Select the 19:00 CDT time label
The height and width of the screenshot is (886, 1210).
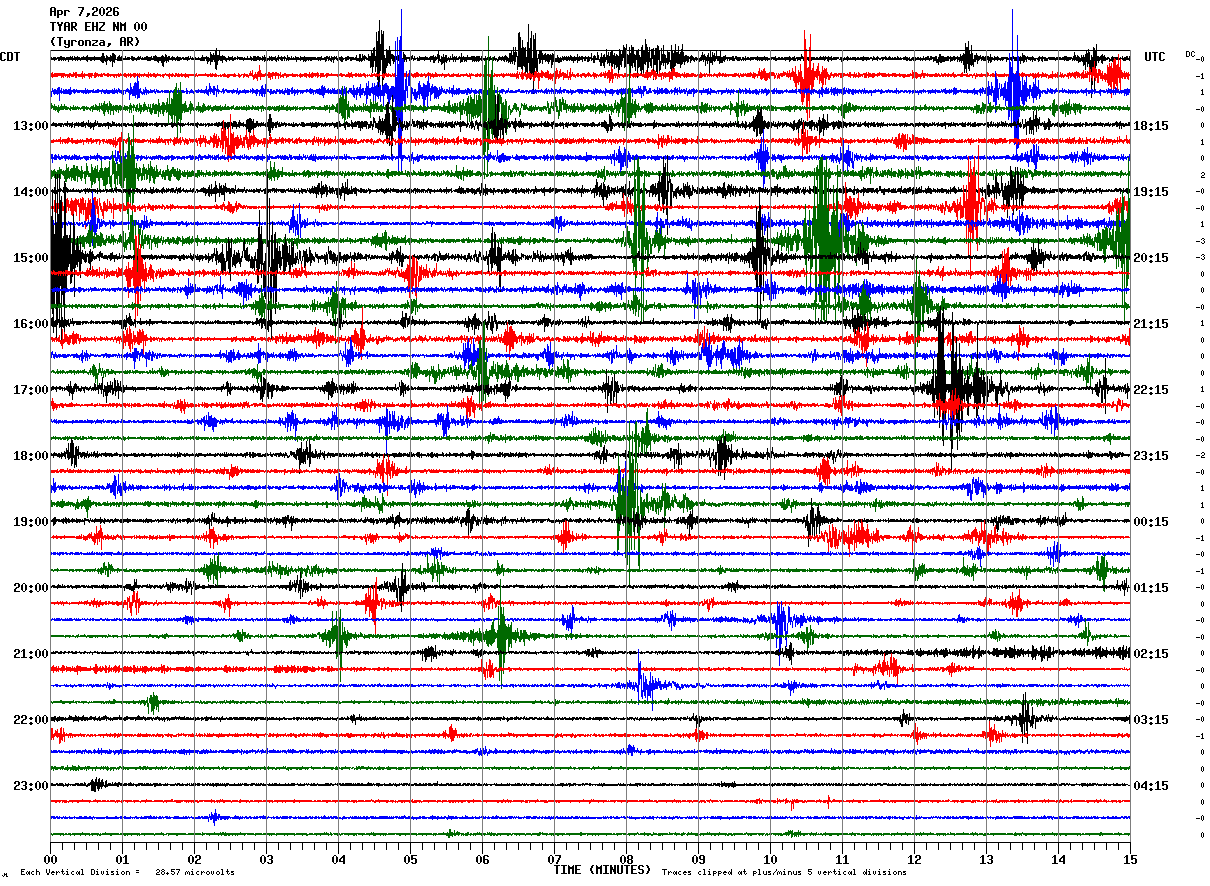point(31,522)
